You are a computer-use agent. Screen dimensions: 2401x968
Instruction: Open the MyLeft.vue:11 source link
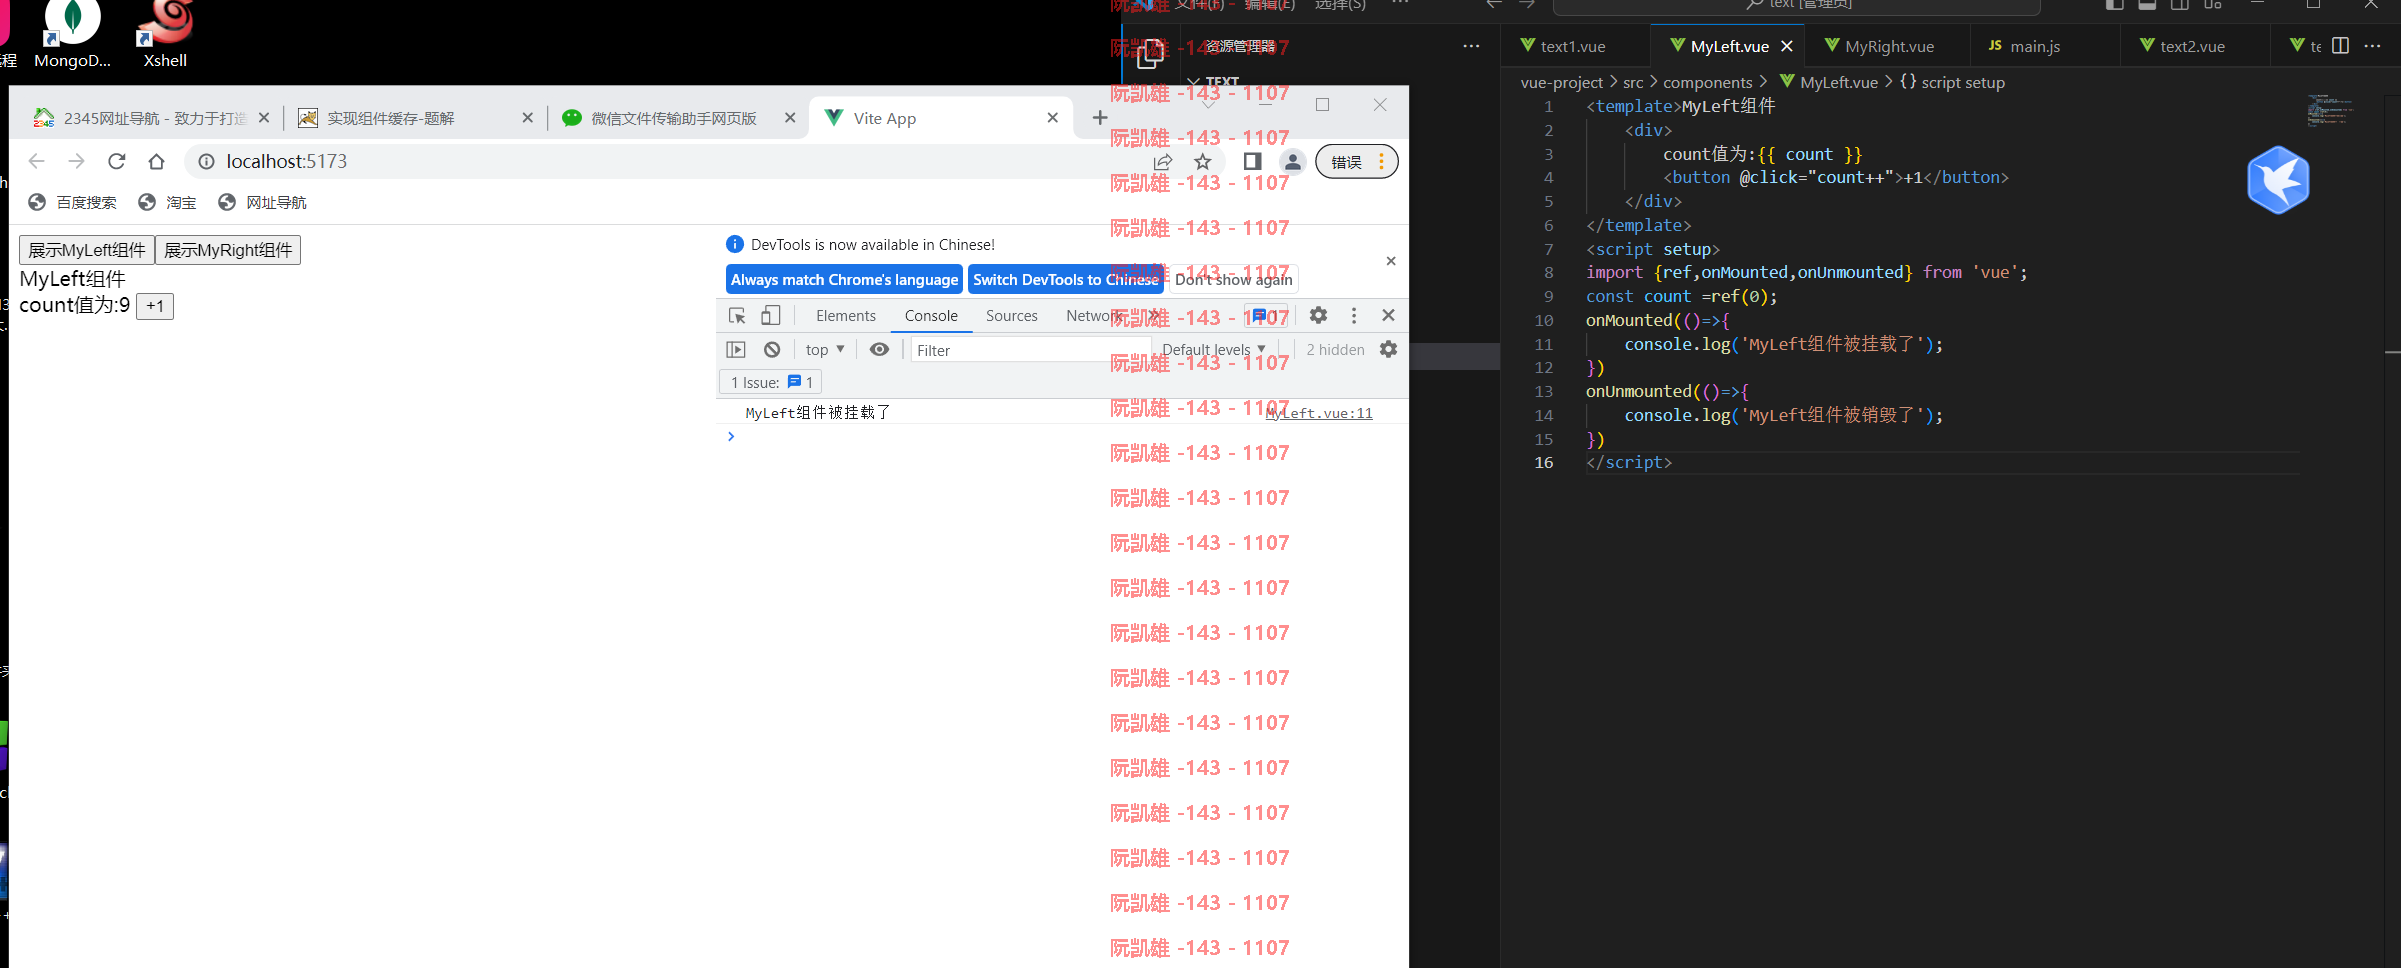coord(1318,413)
